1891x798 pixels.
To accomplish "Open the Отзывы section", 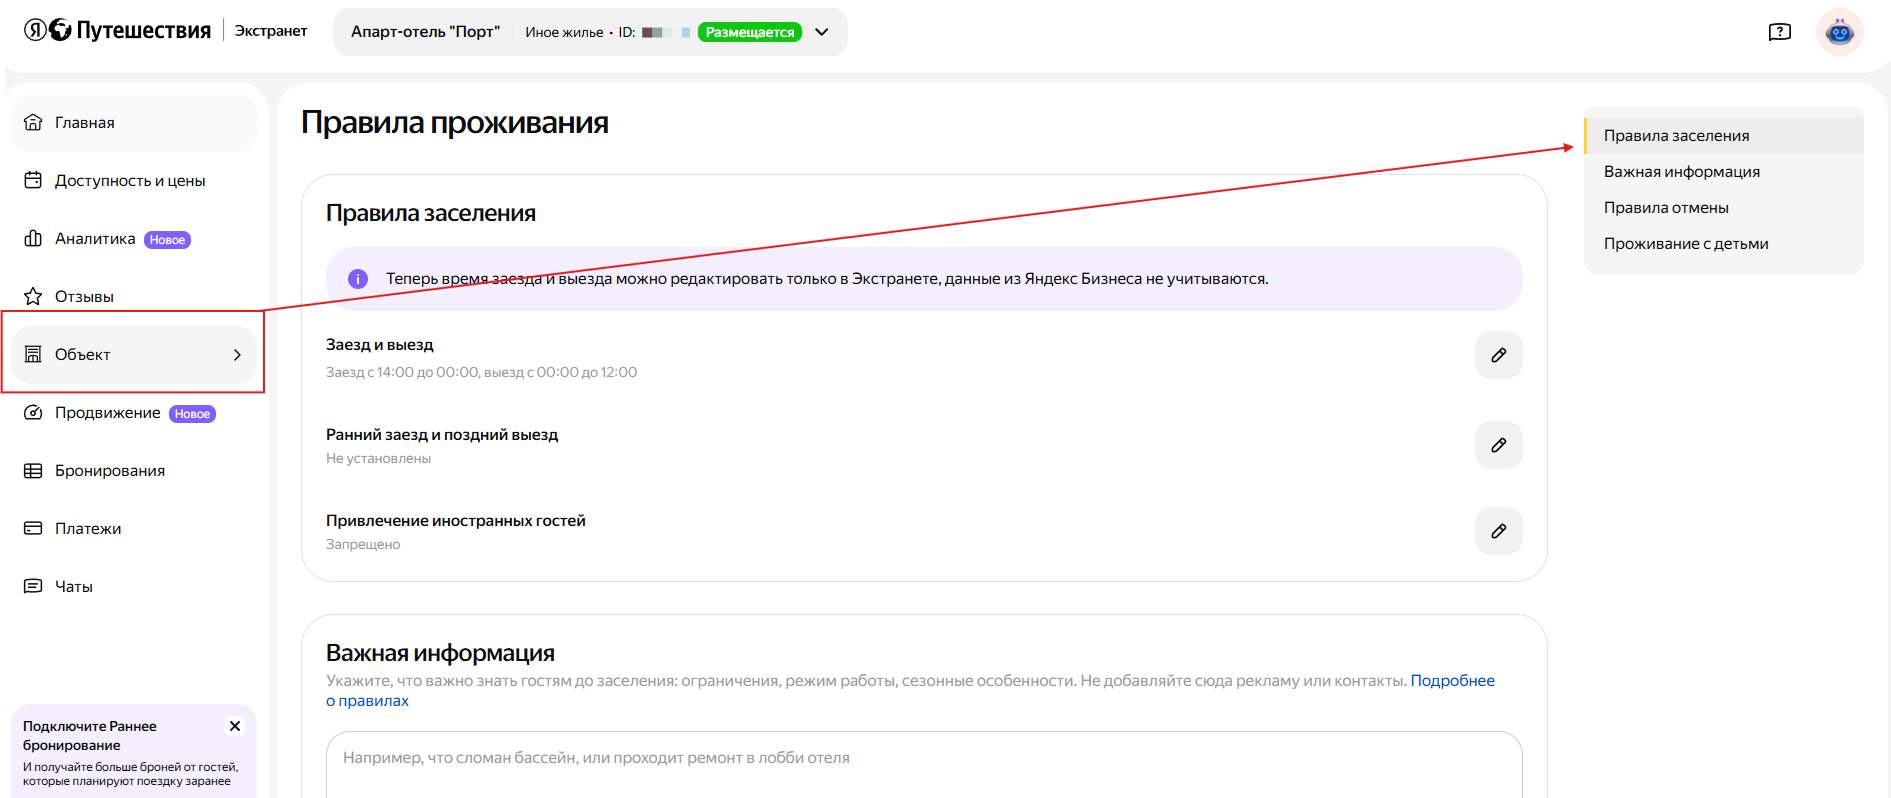I will (x=134, y=297).
